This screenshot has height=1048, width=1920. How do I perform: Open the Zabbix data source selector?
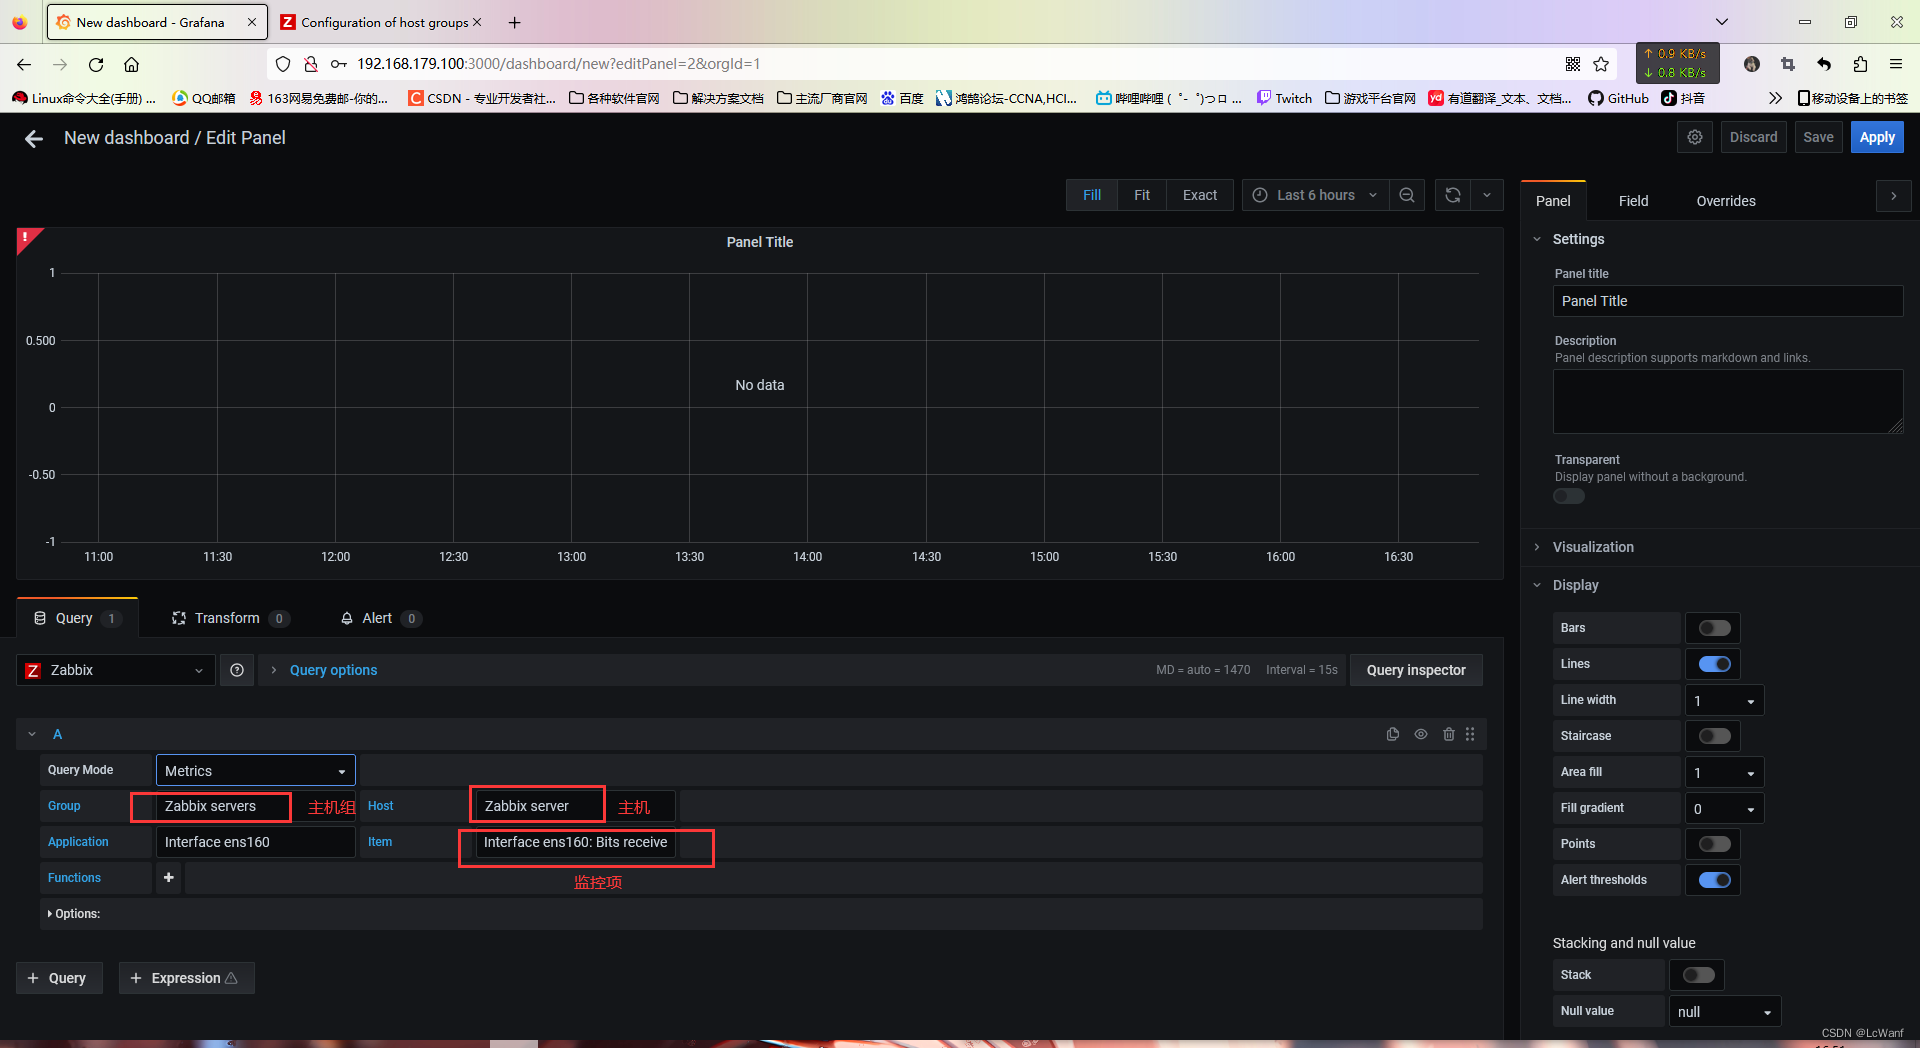(x=116, y=670)
